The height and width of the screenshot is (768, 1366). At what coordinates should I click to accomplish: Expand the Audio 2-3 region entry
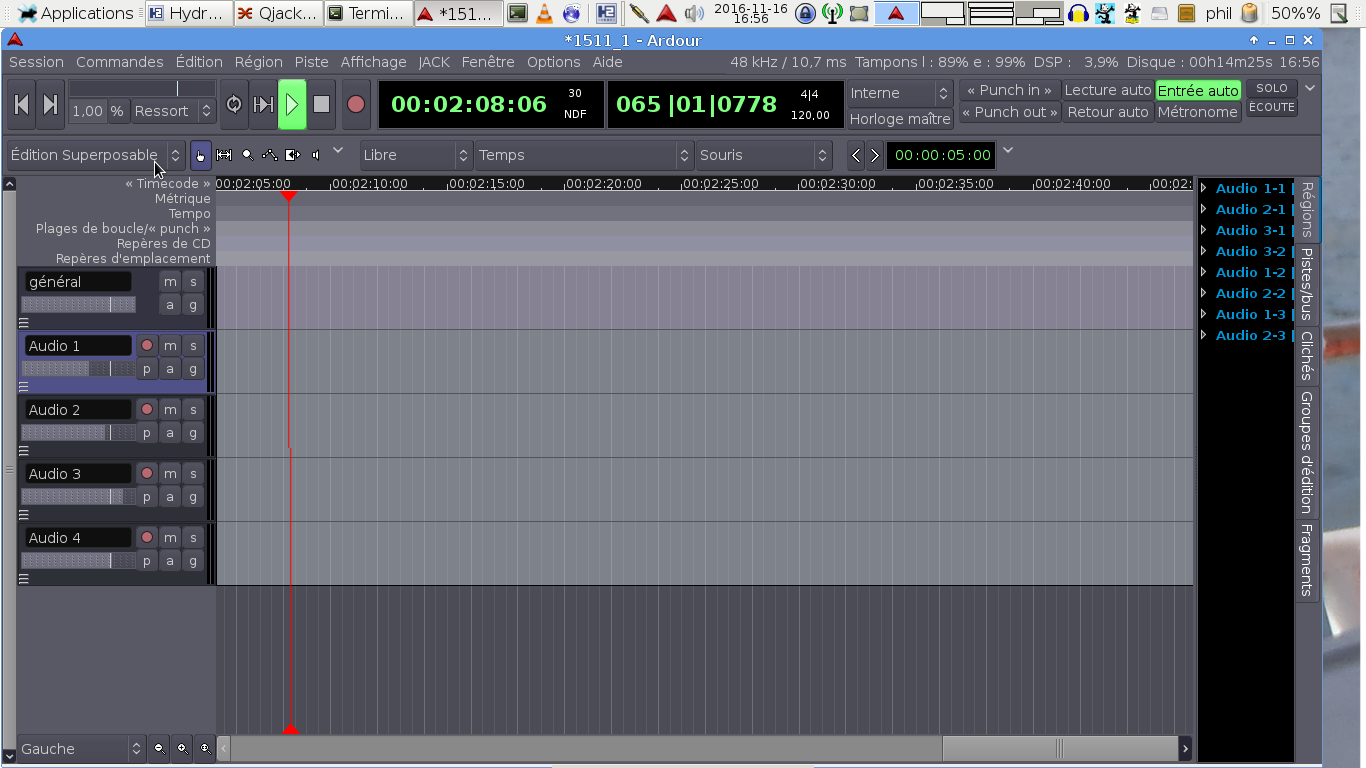1203,335
